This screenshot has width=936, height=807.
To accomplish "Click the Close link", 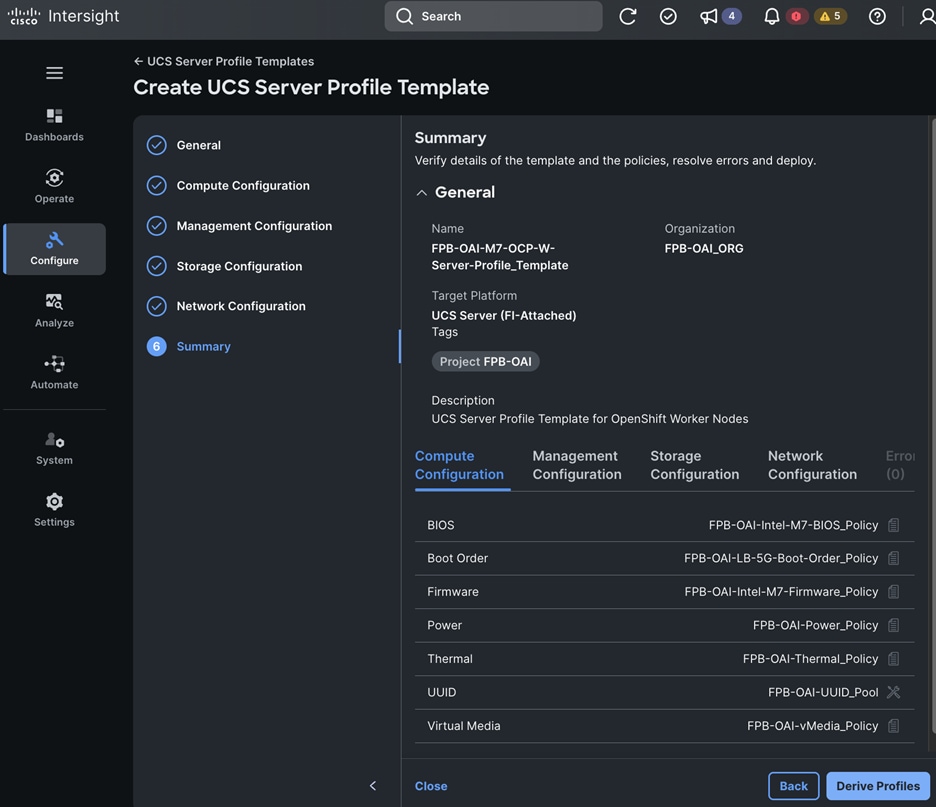I will 431,786.
